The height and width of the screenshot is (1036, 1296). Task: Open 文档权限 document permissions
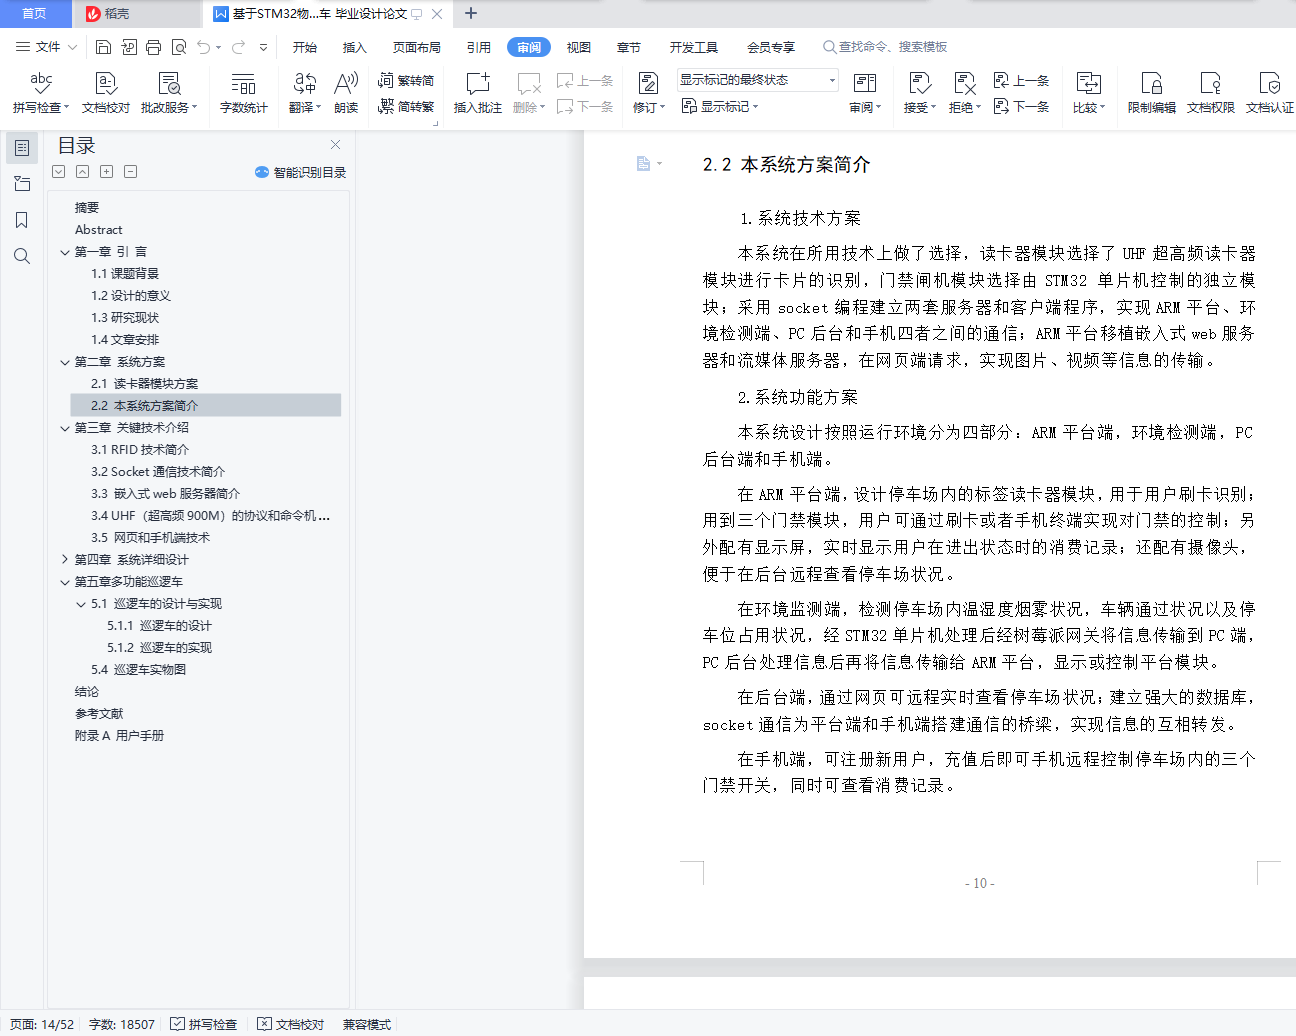(x=1211, y=93)
